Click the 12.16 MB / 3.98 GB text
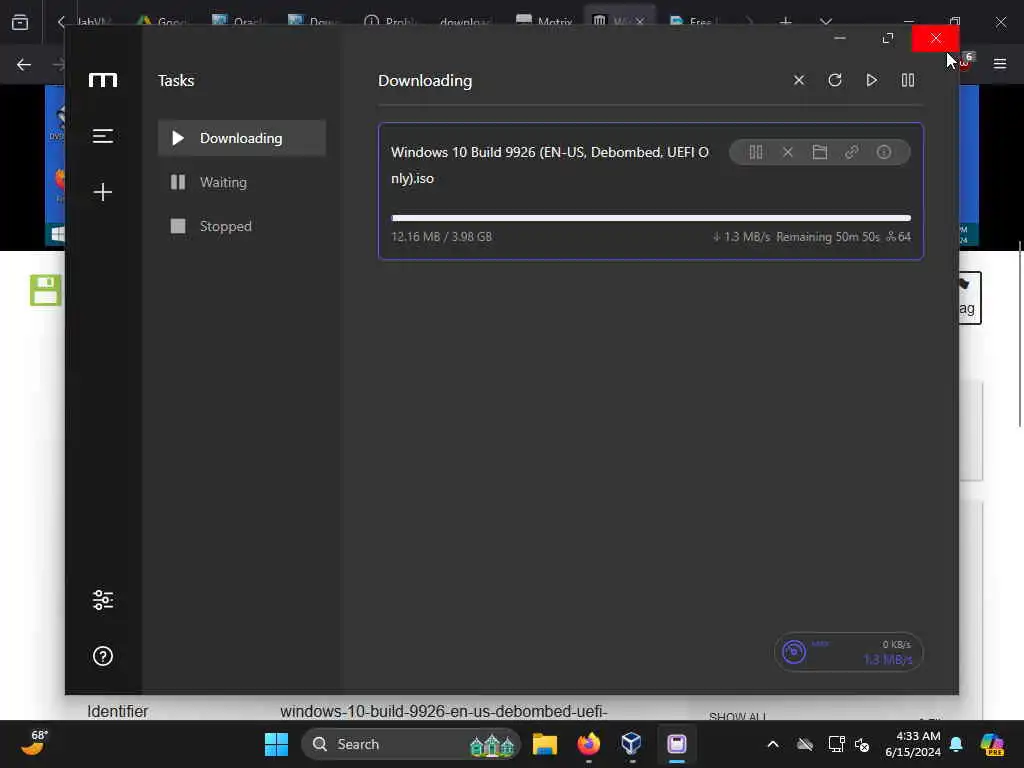The height and width of the screenshot is (768, 1024). [x=441, y=236]
